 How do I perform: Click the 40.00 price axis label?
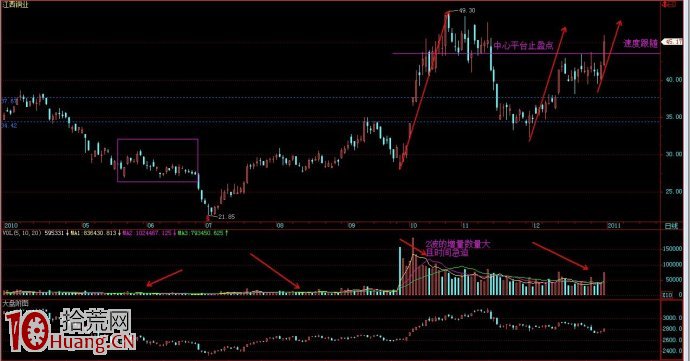(674, 80)
